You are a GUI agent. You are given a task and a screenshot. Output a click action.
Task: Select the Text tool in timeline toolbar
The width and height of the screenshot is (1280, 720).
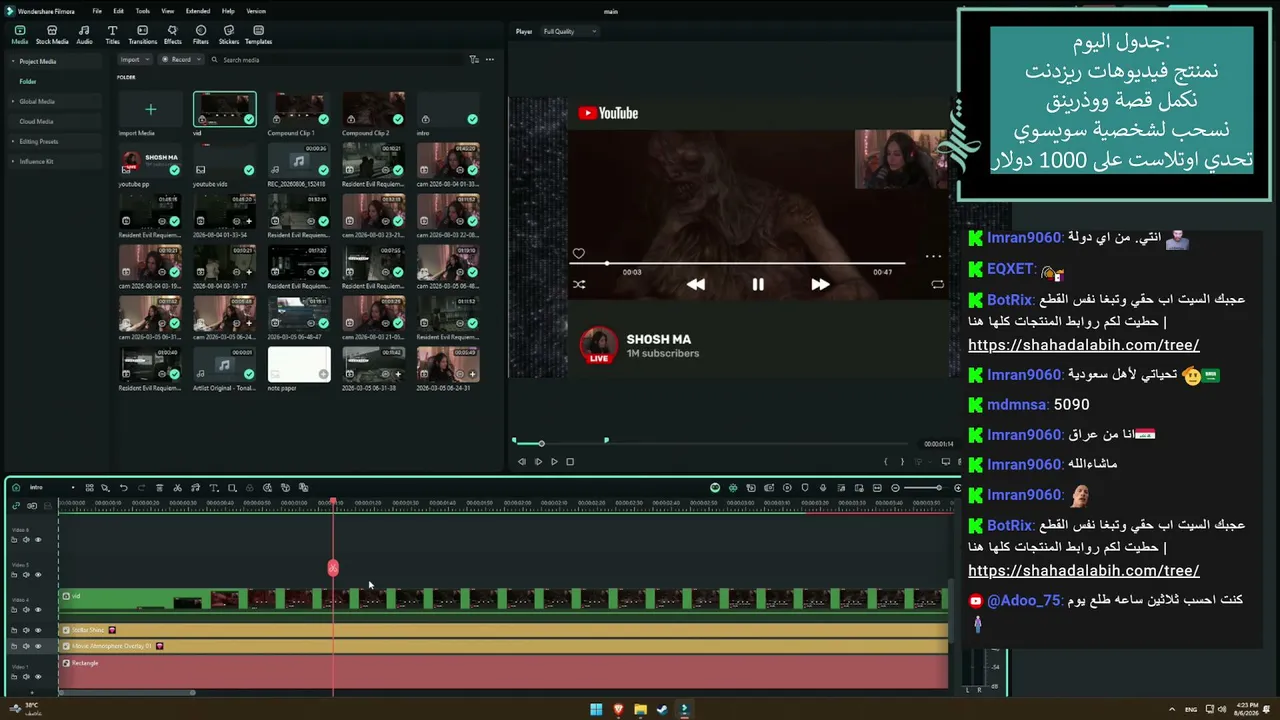[x=213, y=488]
